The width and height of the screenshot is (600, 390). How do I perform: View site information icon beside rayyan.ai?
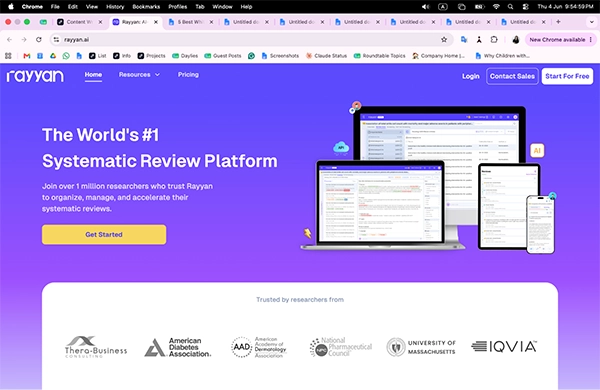tap(56, 39)
